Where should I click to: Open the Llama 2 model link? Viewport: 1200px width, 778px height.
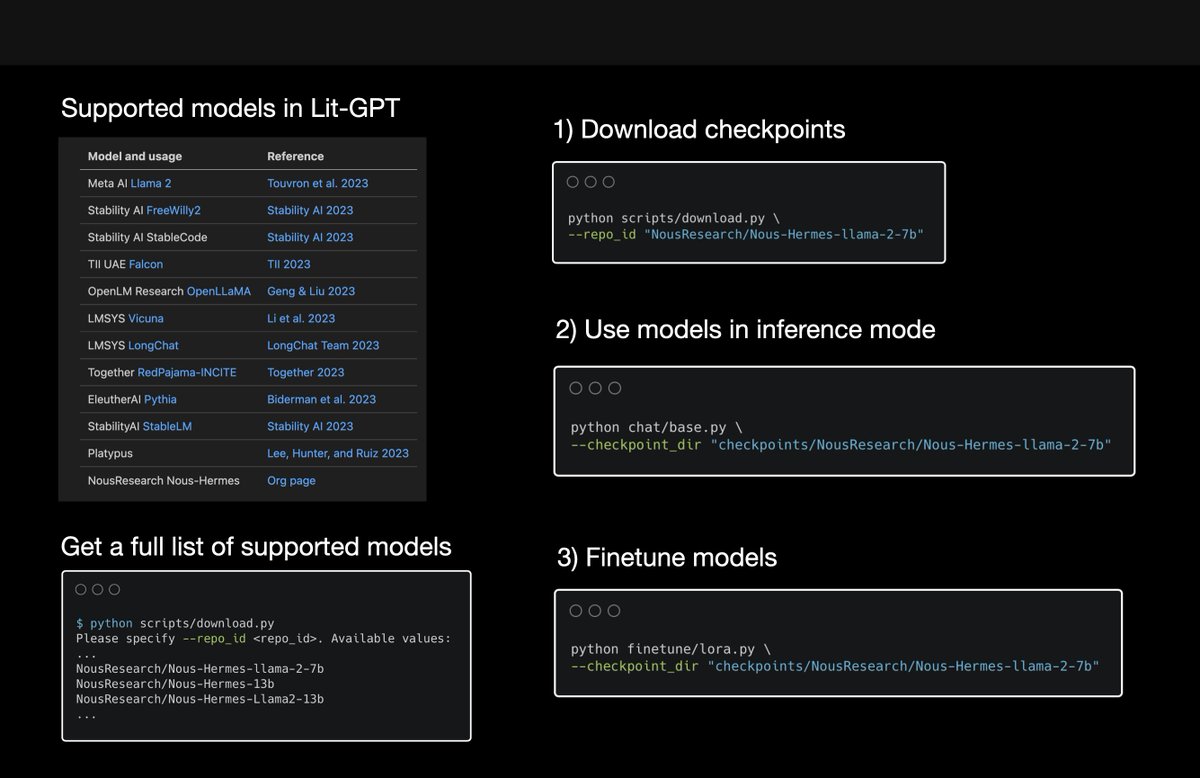click(151, 183)
